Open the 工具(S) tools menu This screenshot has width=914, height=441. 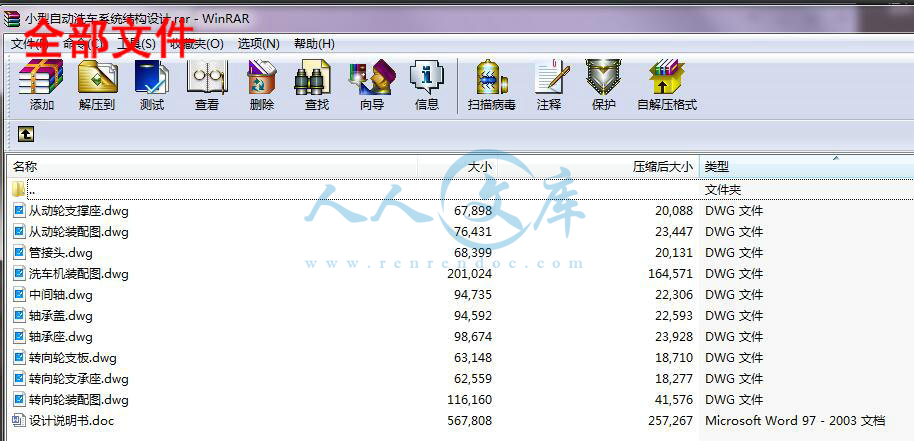tap(136, 44)
